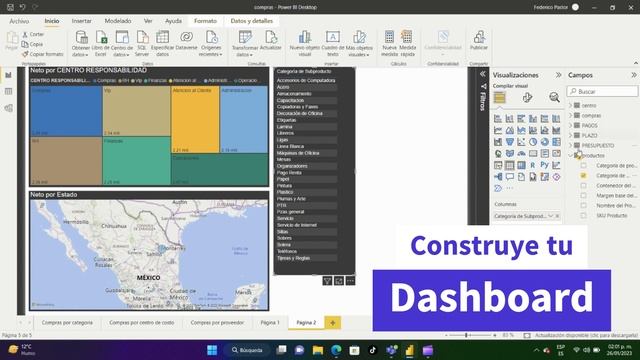Check the Nombre del Pro... field

click(x=583, y=205)
